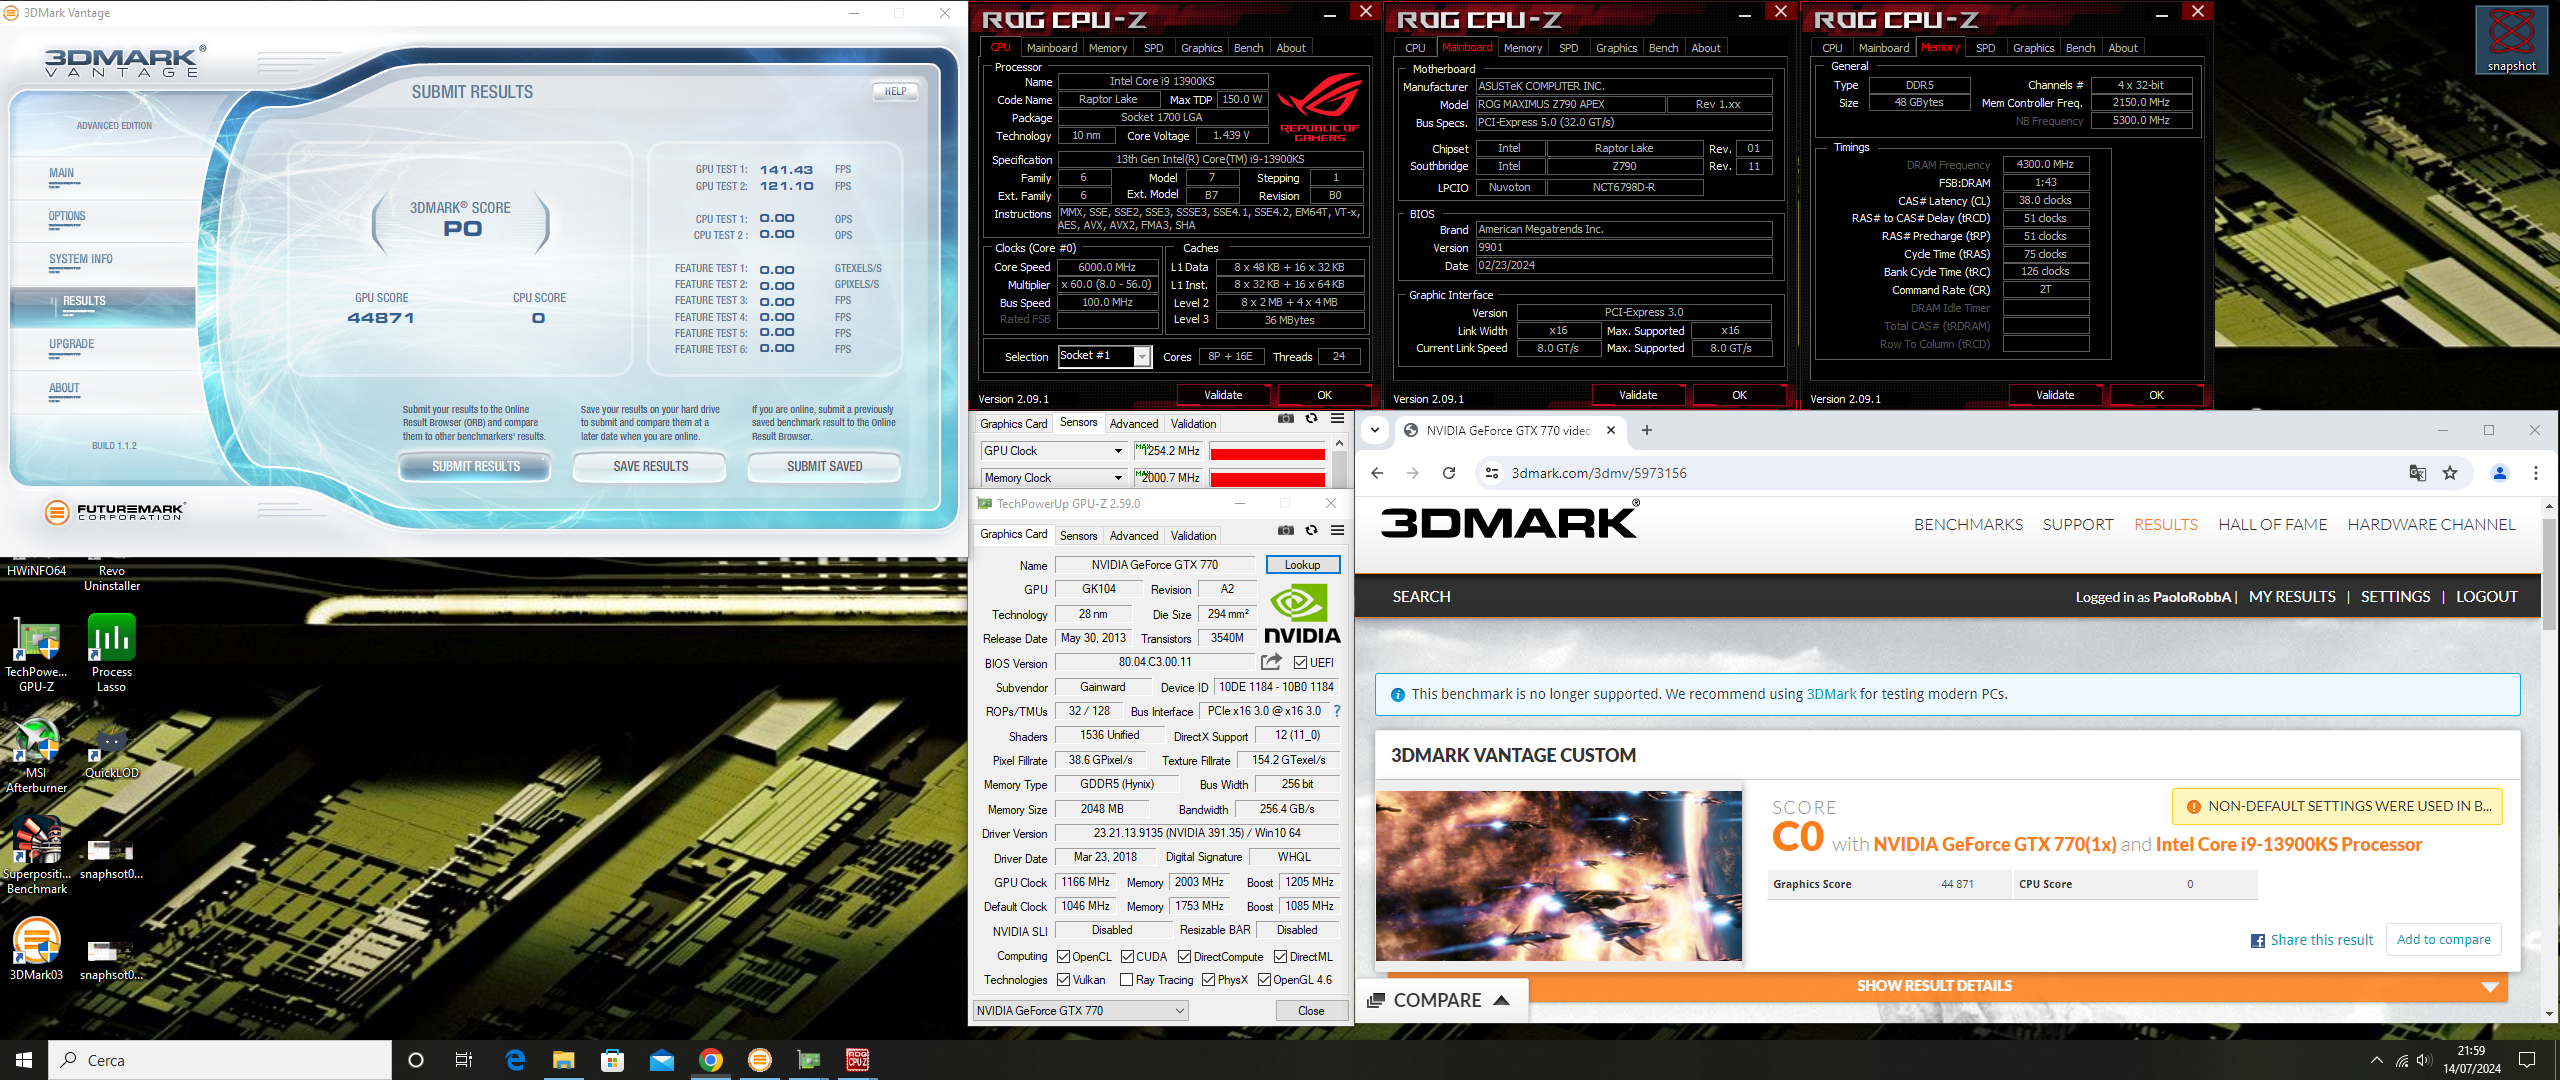Image resolution: width=2560 pixels, height=1080 pixels.
Task: Toggle the OpenCL checkbox
Action: 1063,956
